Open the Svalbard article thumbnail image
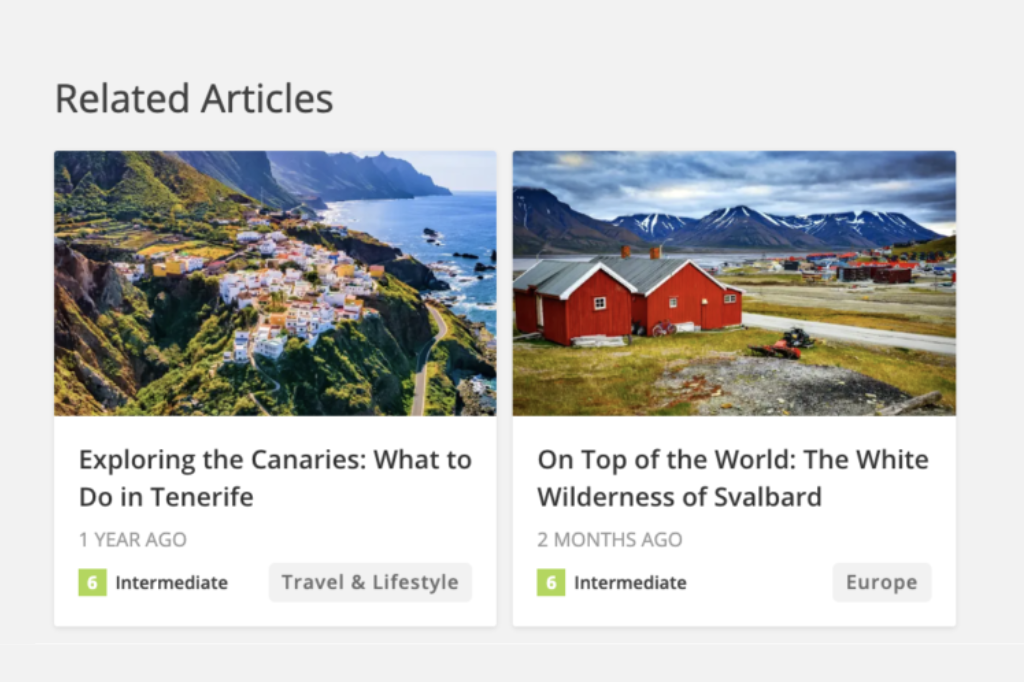The image size is (1024, 682). click(734, 283)
